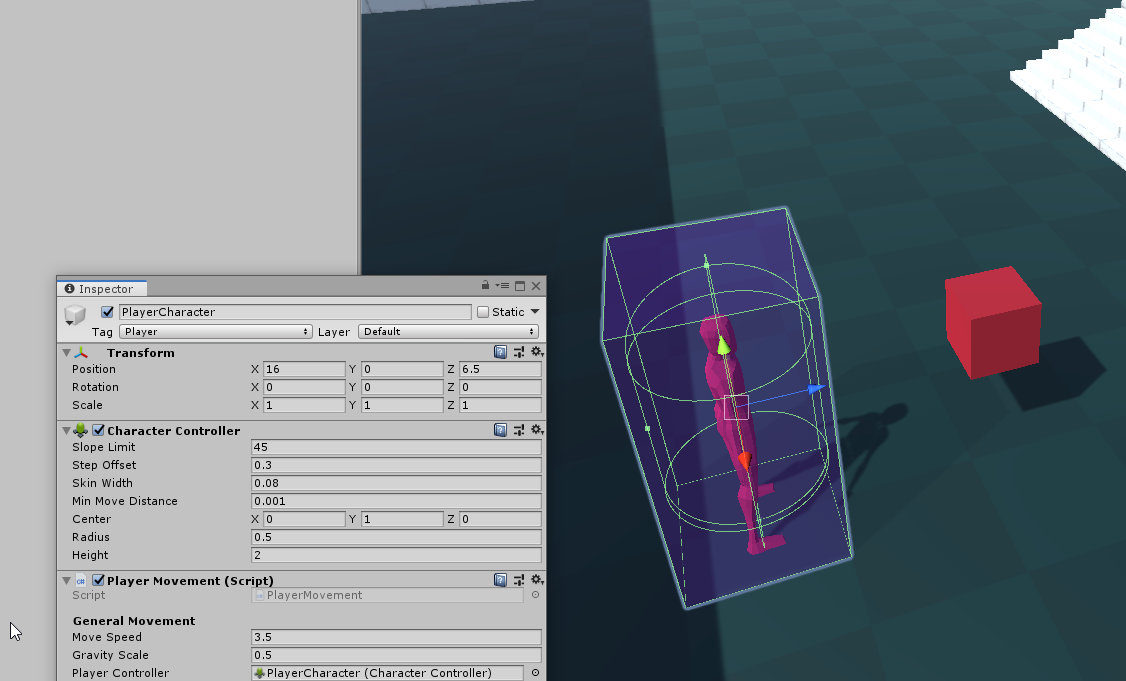This screenshot has height=681, width=1126.
Task: Open the Static flags dropdown arrow
Action: click(x=535, y=312)
